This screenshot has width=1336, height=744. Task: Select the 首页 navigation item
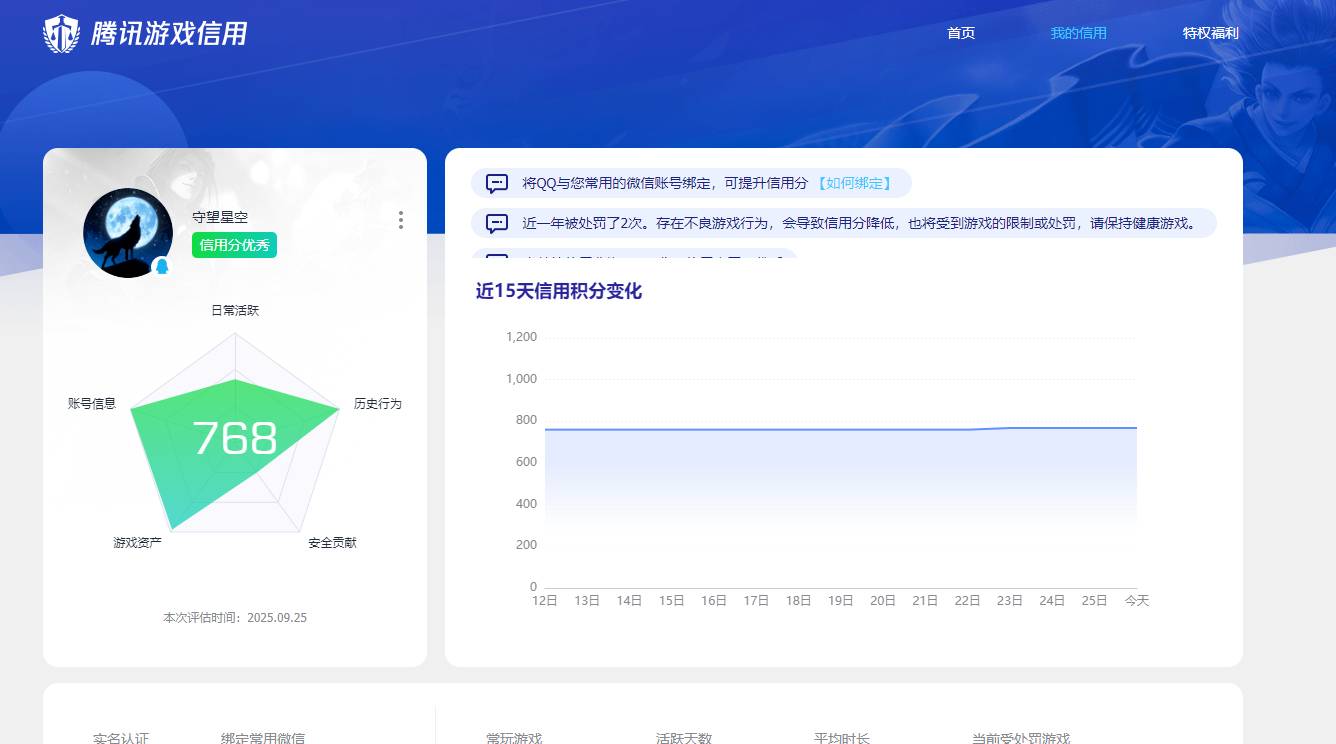click(961, 33)
